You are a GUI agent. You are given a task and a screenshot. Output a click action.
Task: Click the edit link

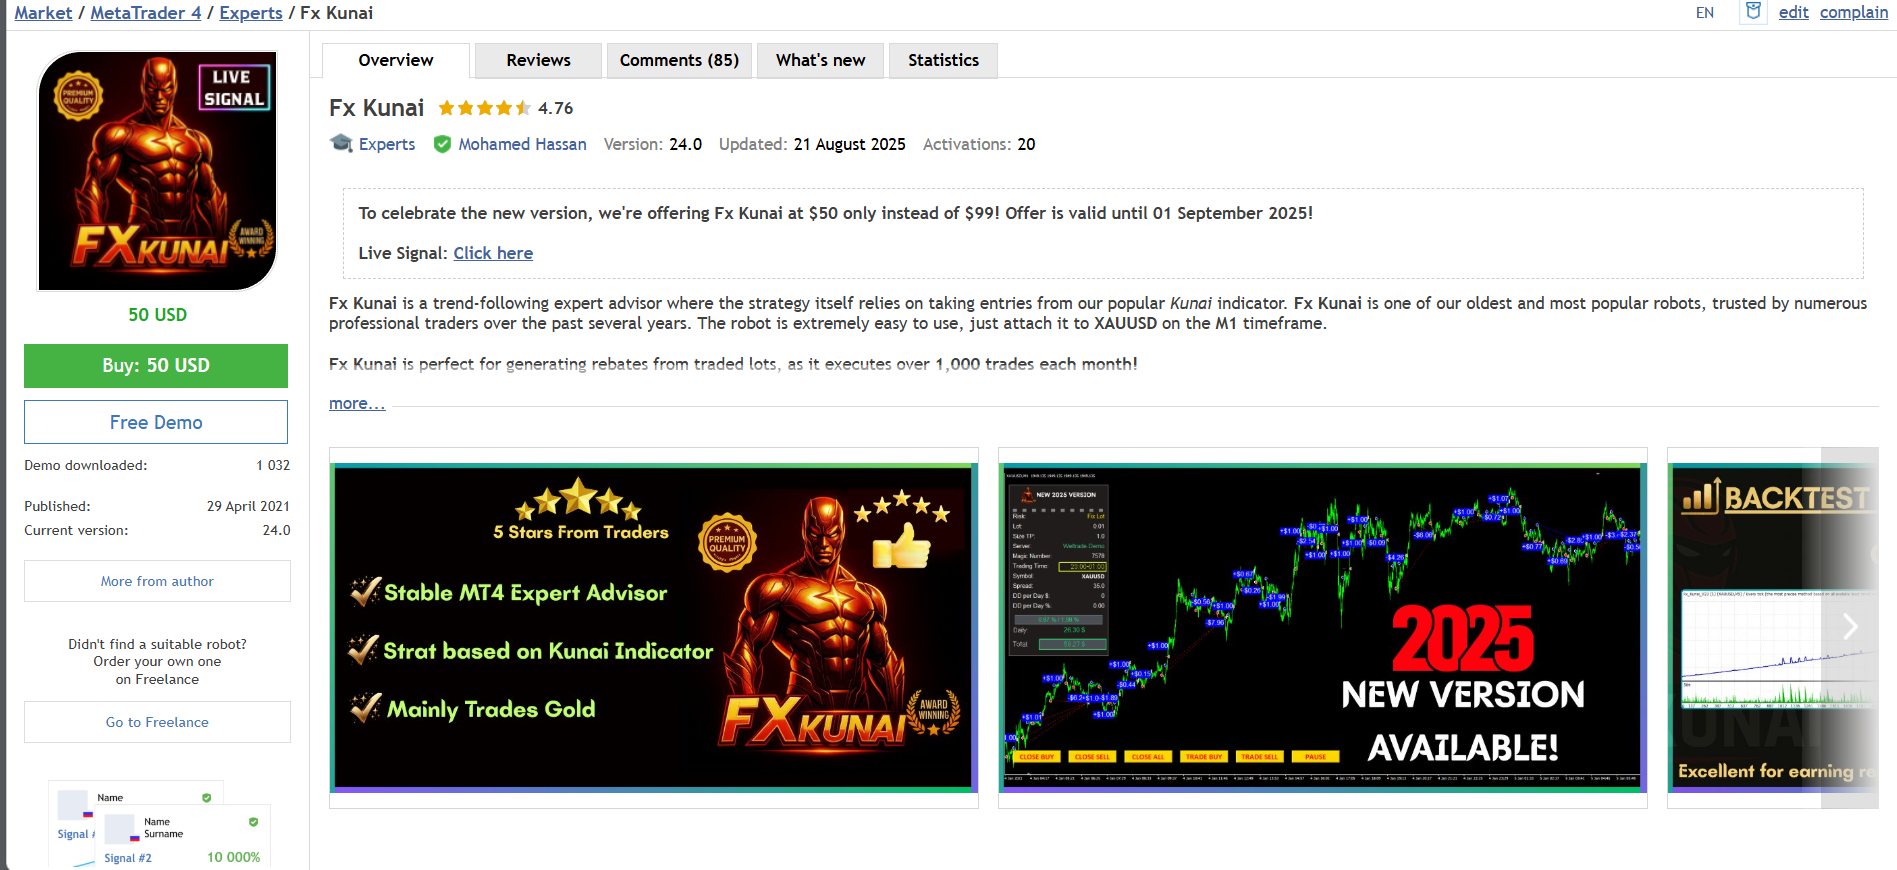[x=1793, y=12]
